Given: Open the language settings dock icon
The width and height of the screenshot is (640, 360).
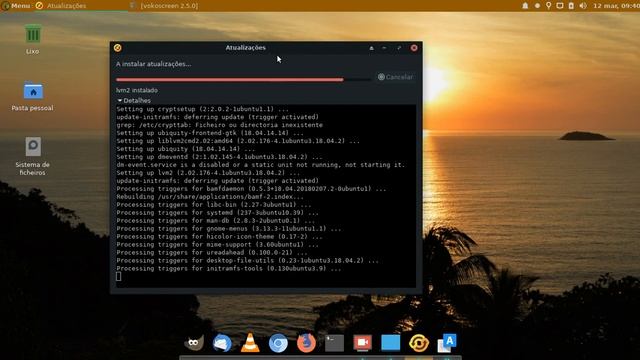Looking at the screenshot, I should [x=447, y=343].
